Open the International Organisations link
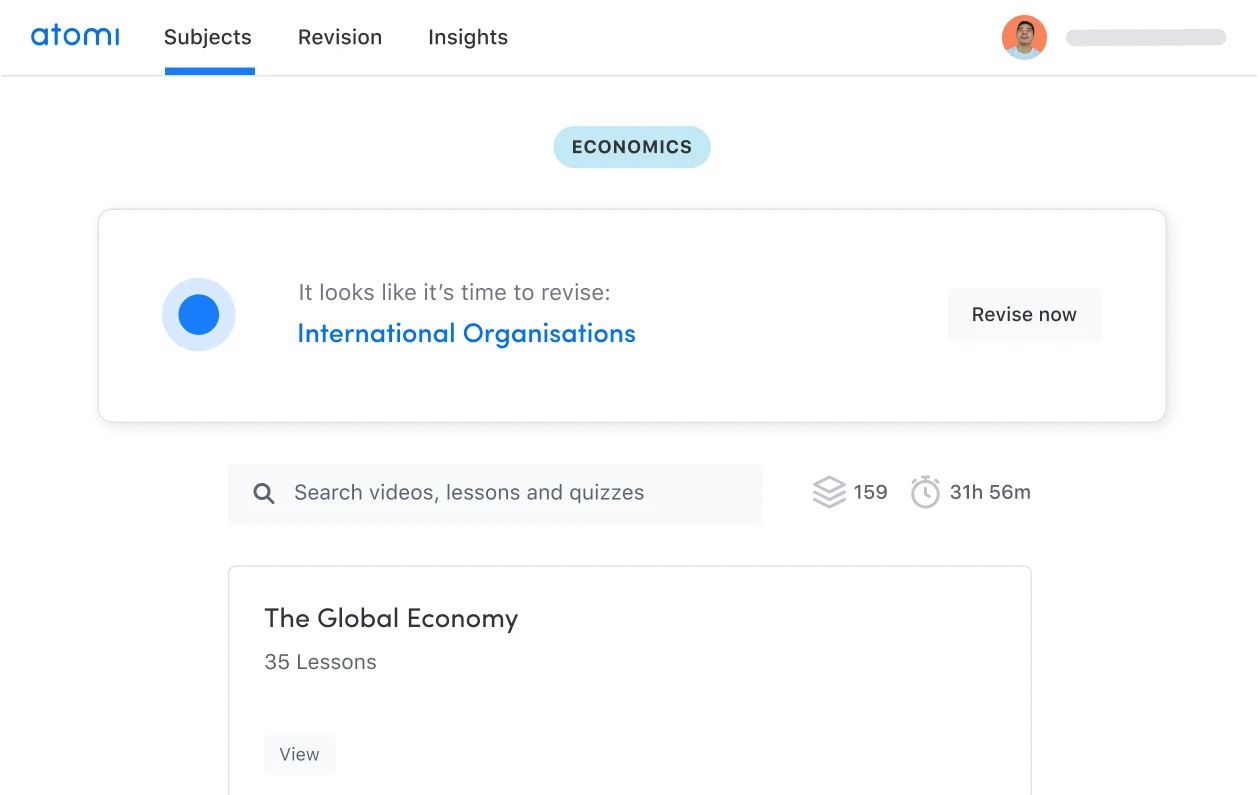Viewport: 1260px width, 795px height. click(x=466, y=334)
